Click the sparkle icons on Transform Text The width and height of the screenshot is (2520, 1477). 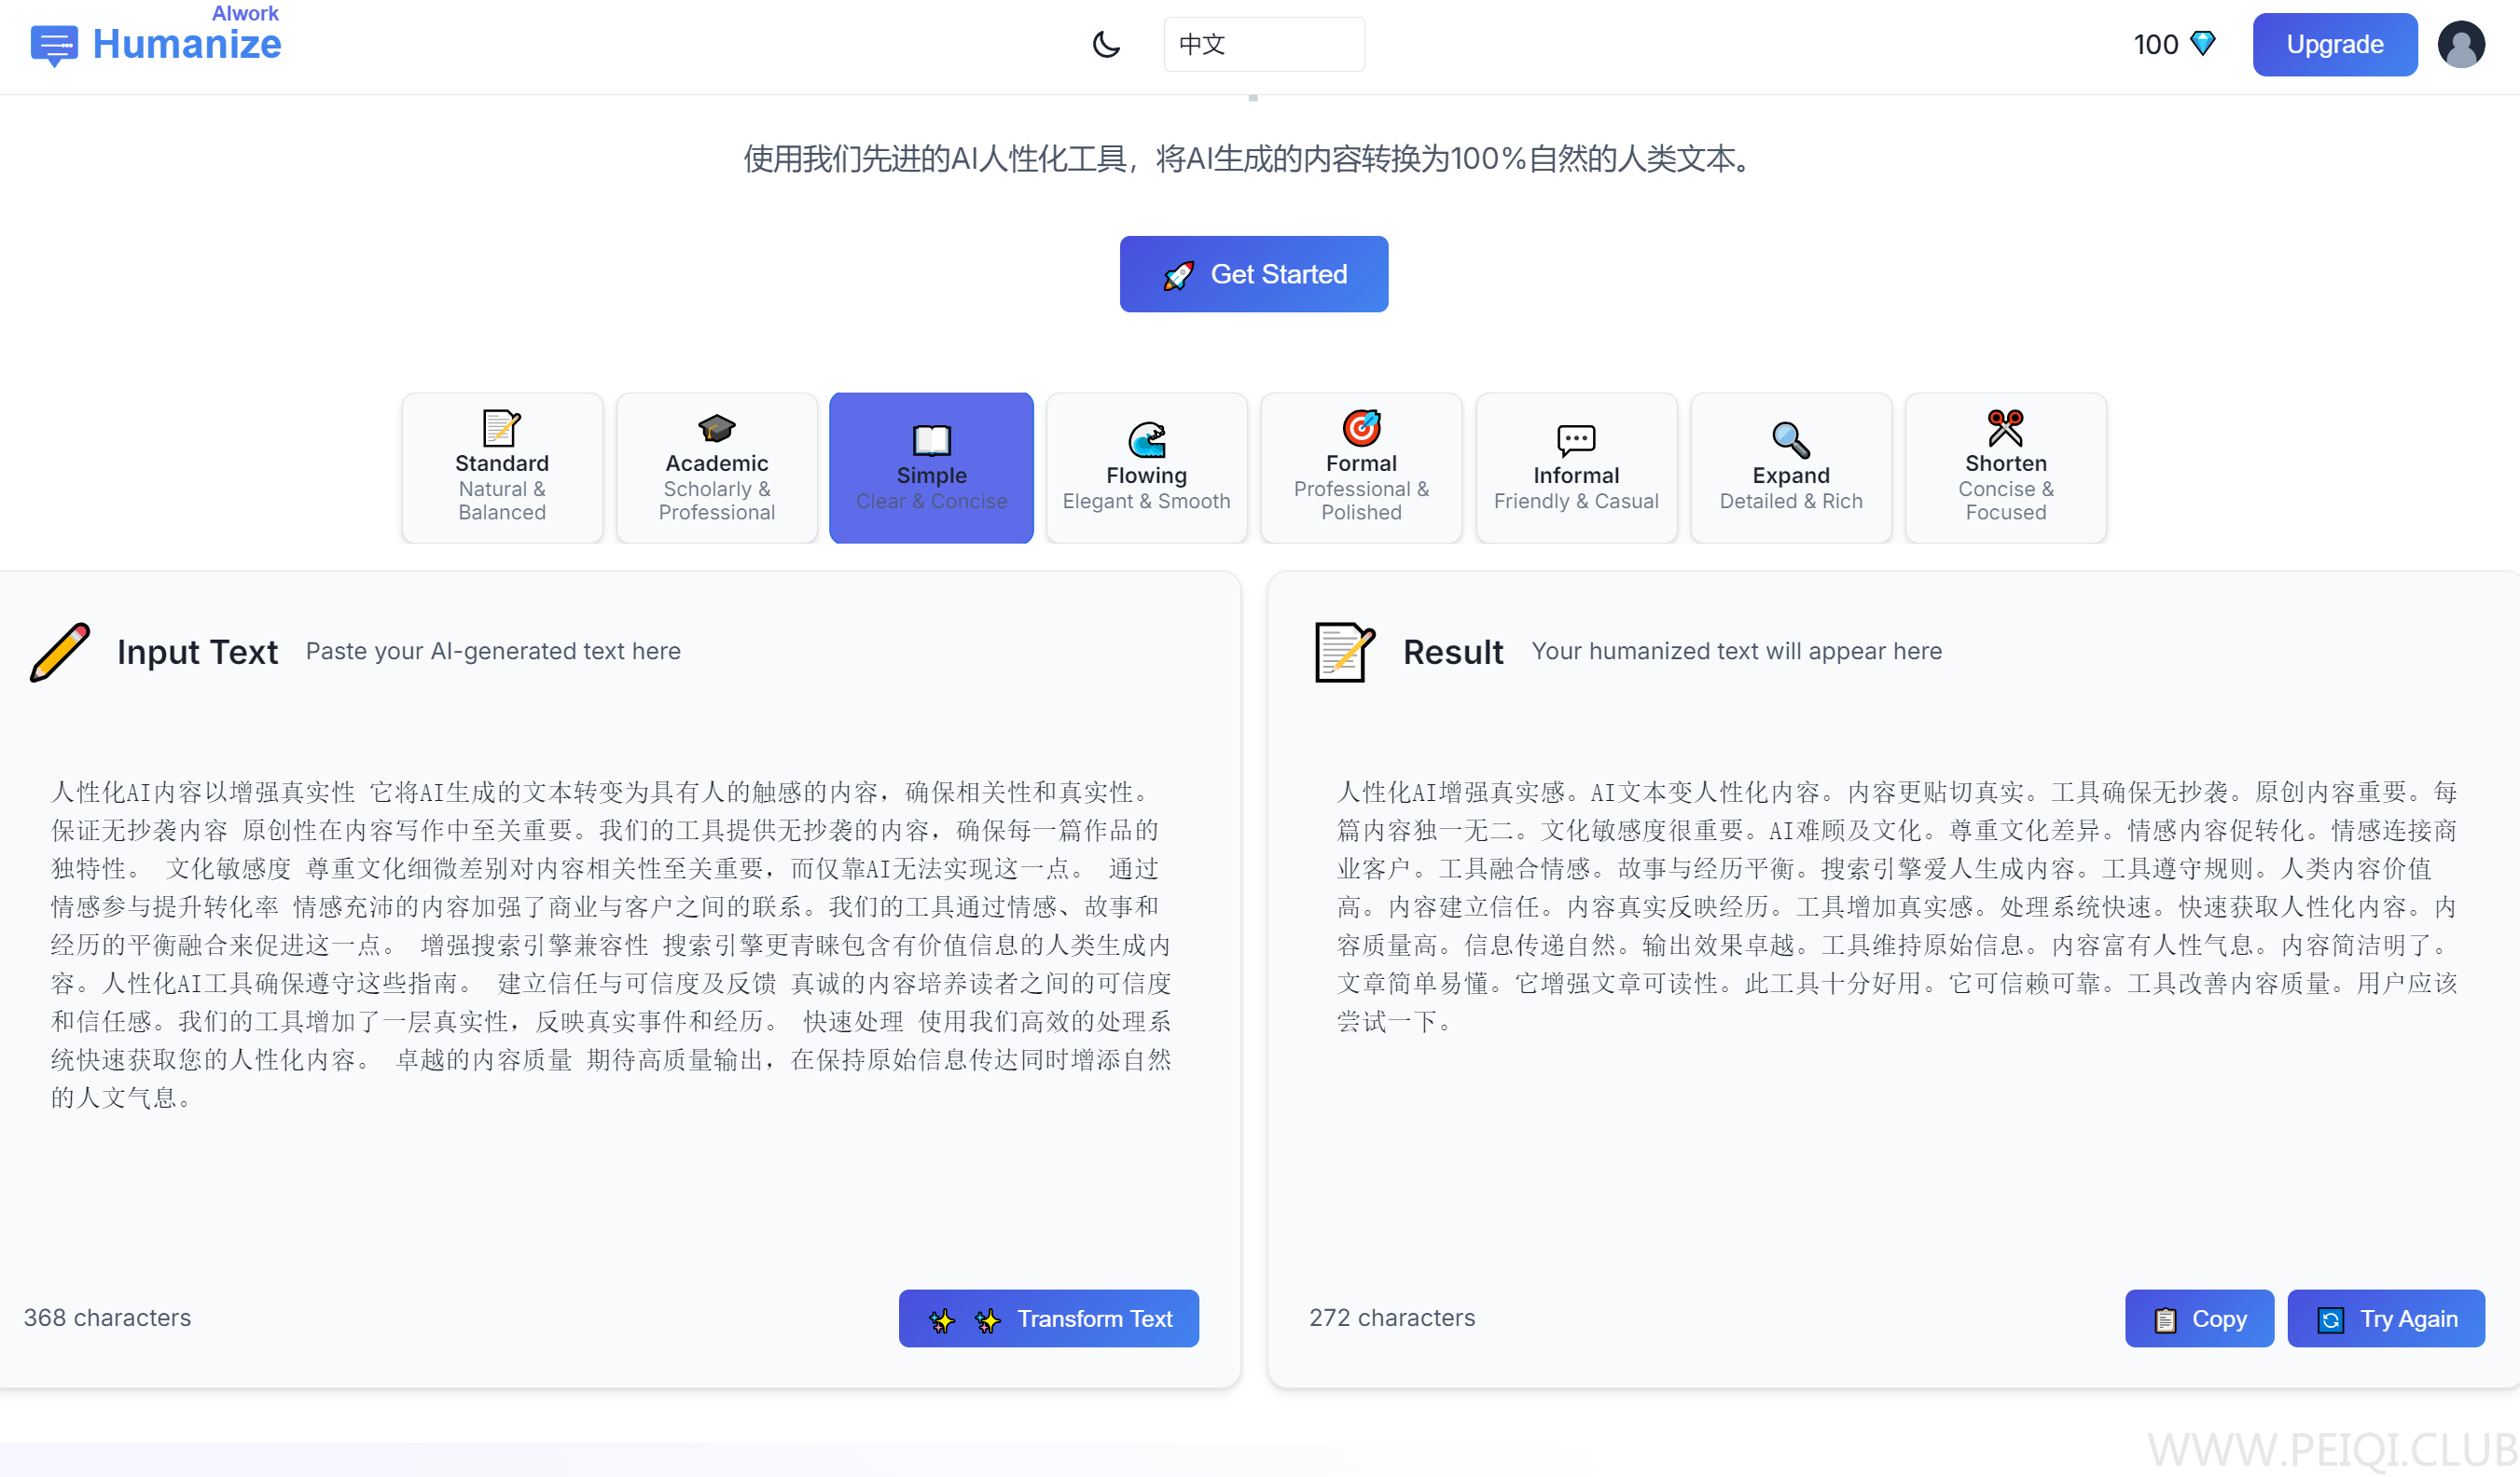pyautogui.click(x=964, y=1321)
